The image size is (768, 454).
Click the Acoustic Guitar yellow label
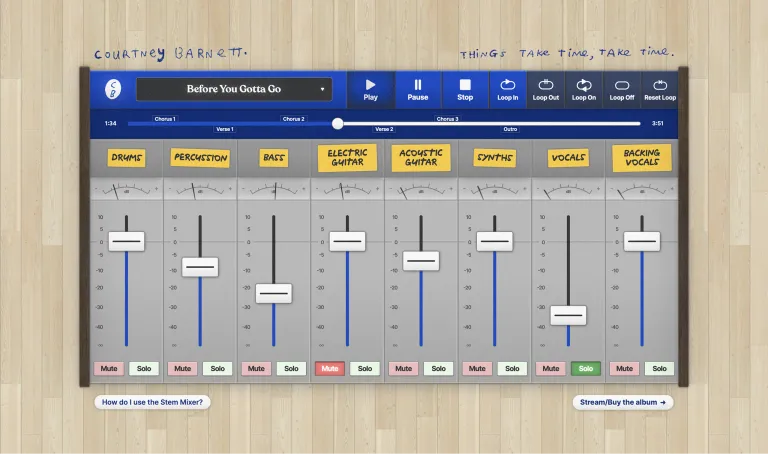tap(421, 158)
